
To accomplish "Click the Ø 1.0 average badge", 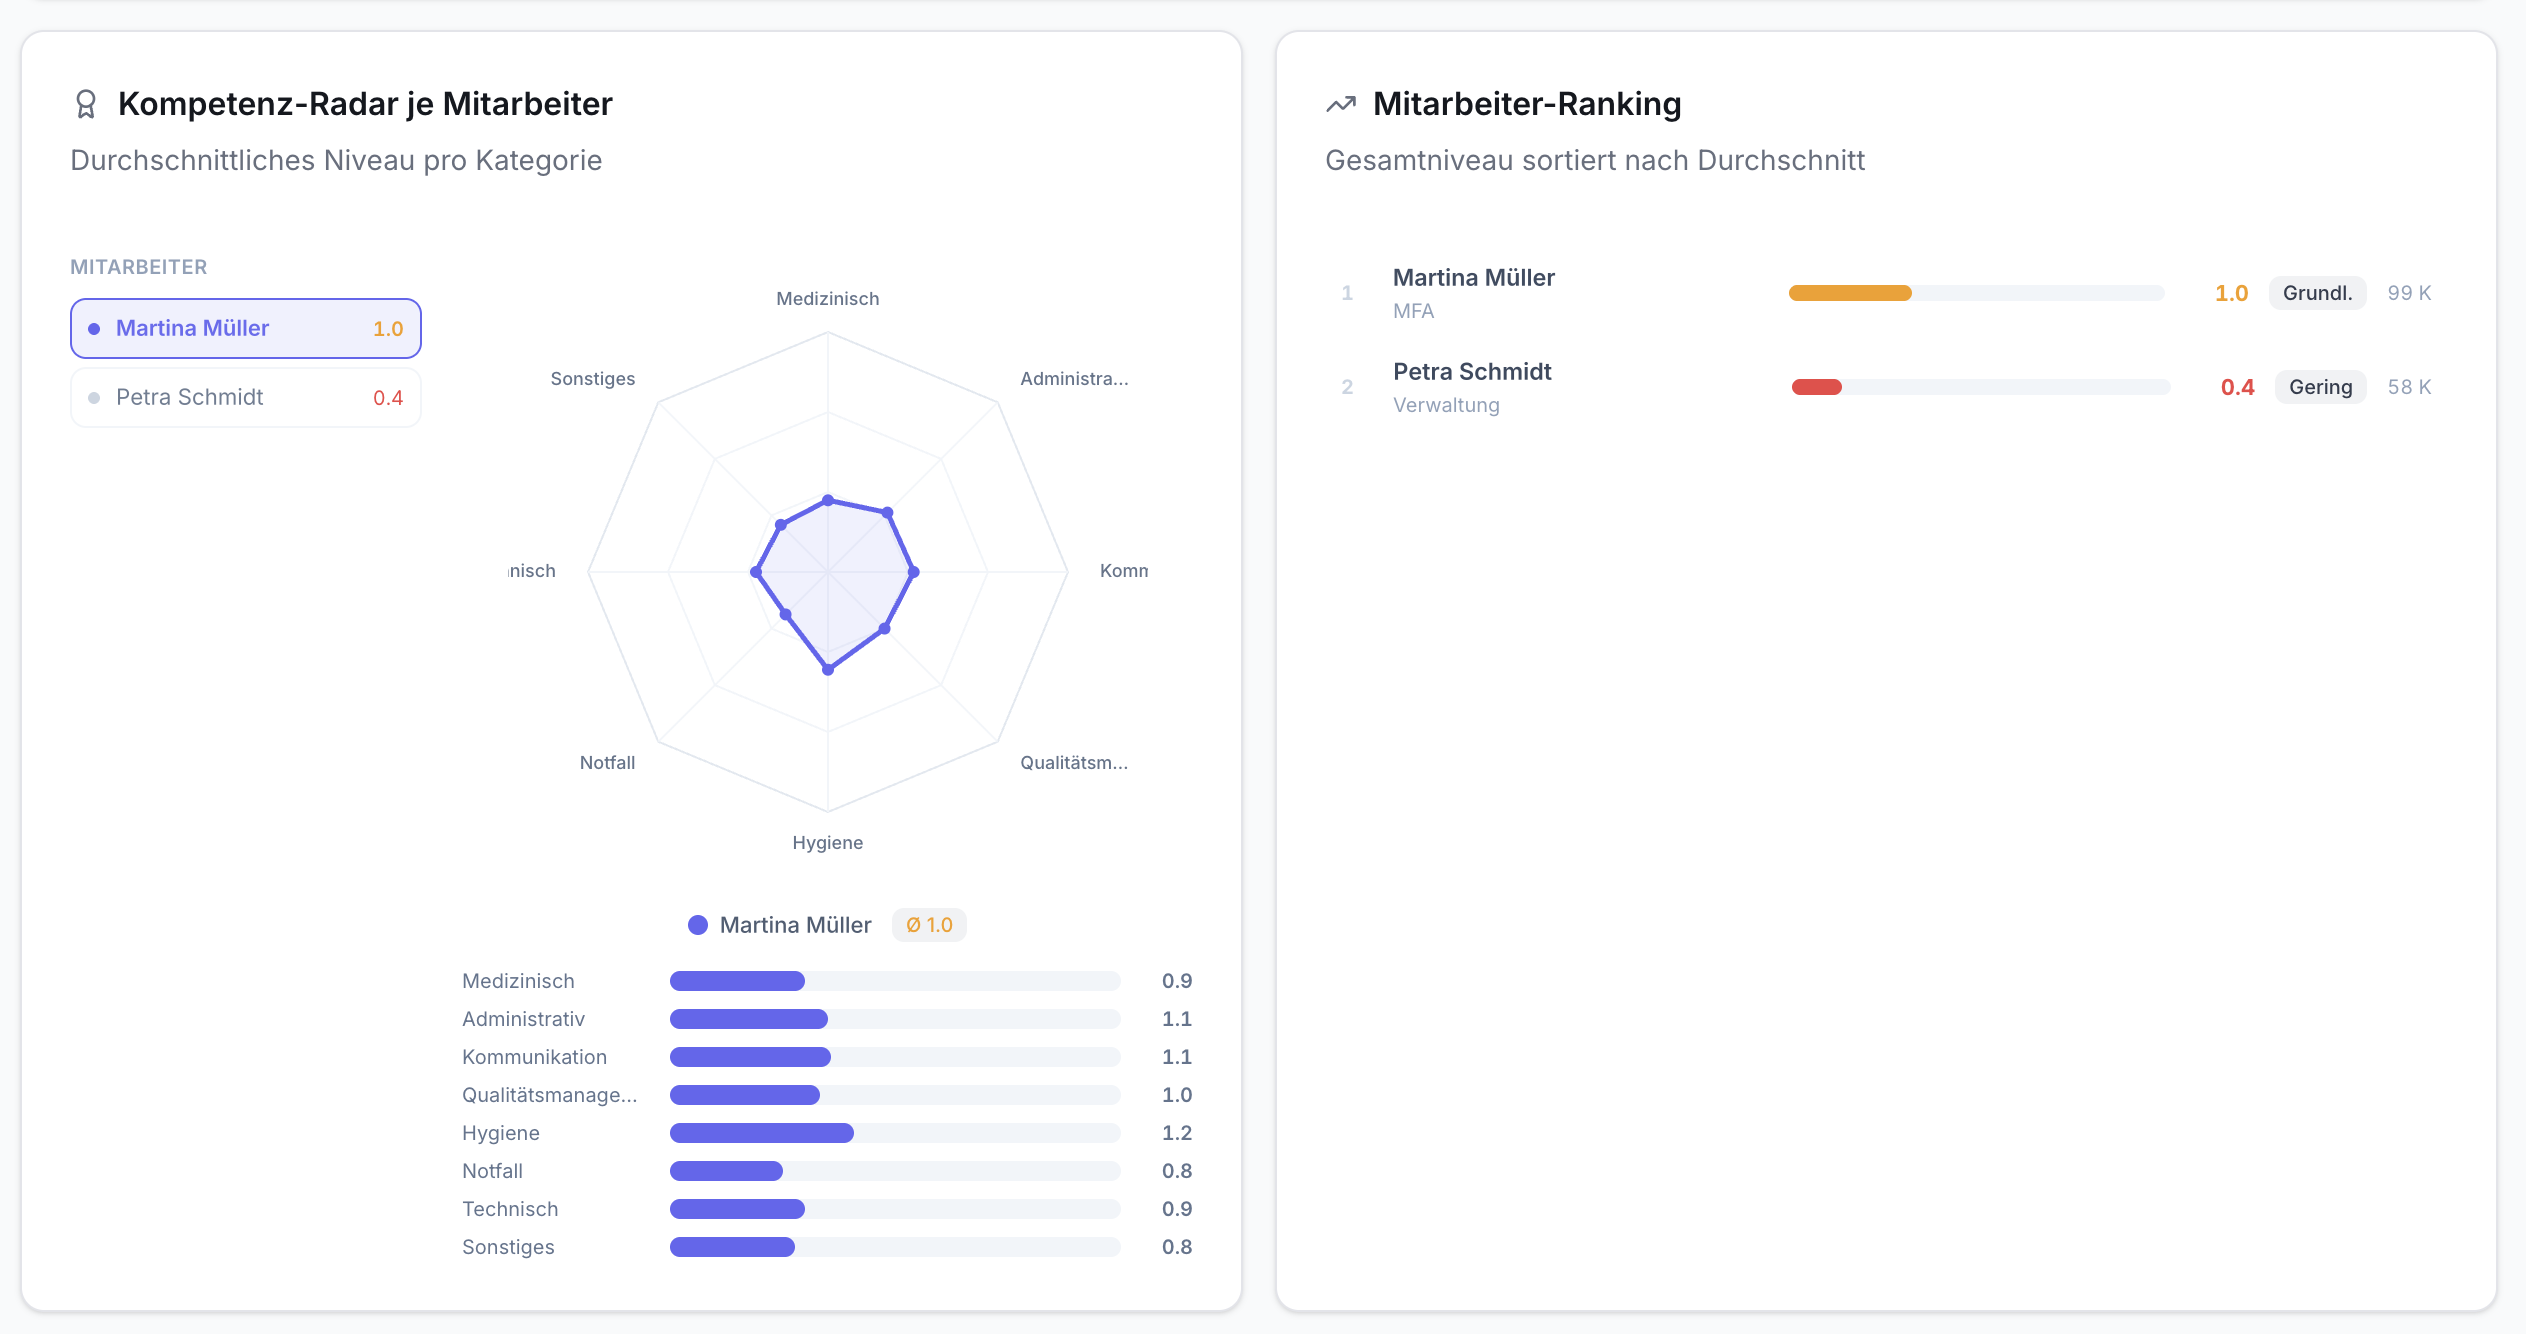I will [929, 925].
